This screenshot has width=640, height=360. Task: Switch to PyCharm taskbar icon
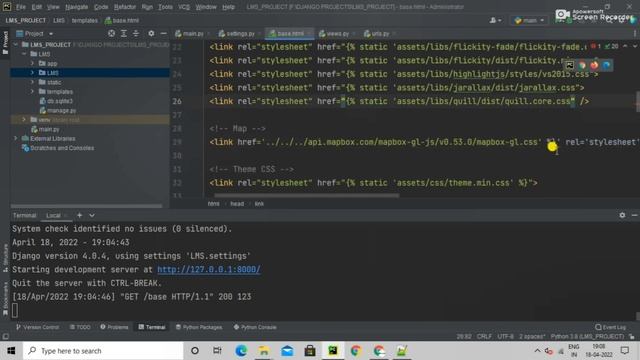pyautogui.click(x=333, y=351)
